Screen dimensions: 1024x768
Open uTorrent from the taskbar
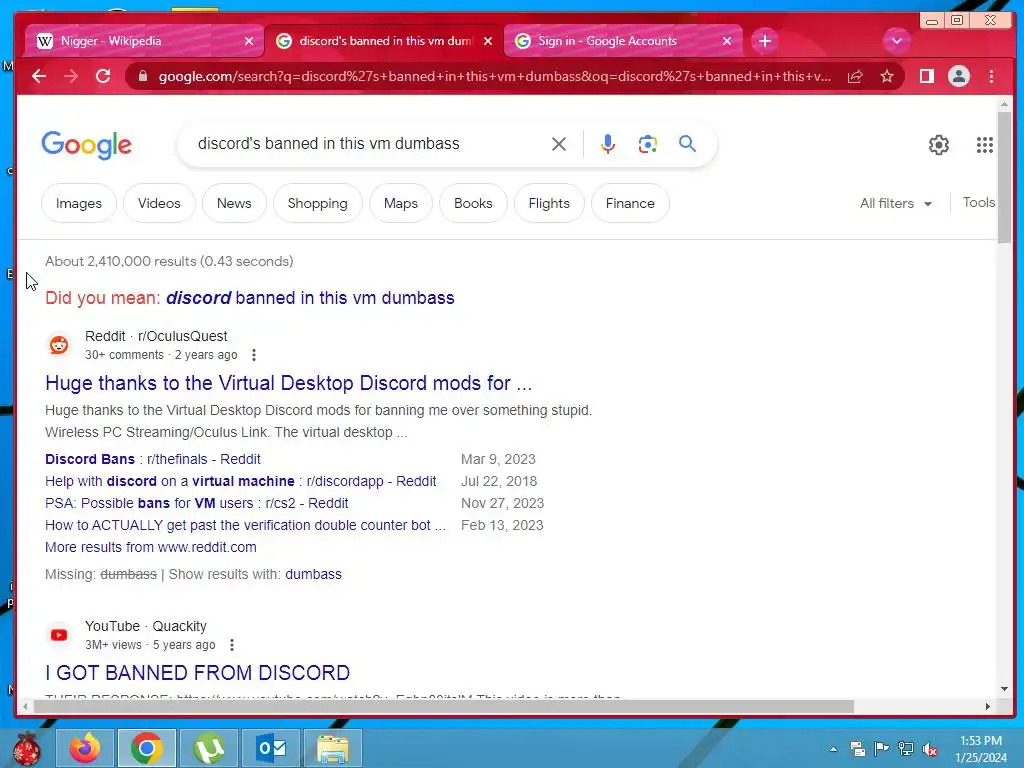(208, 748)
